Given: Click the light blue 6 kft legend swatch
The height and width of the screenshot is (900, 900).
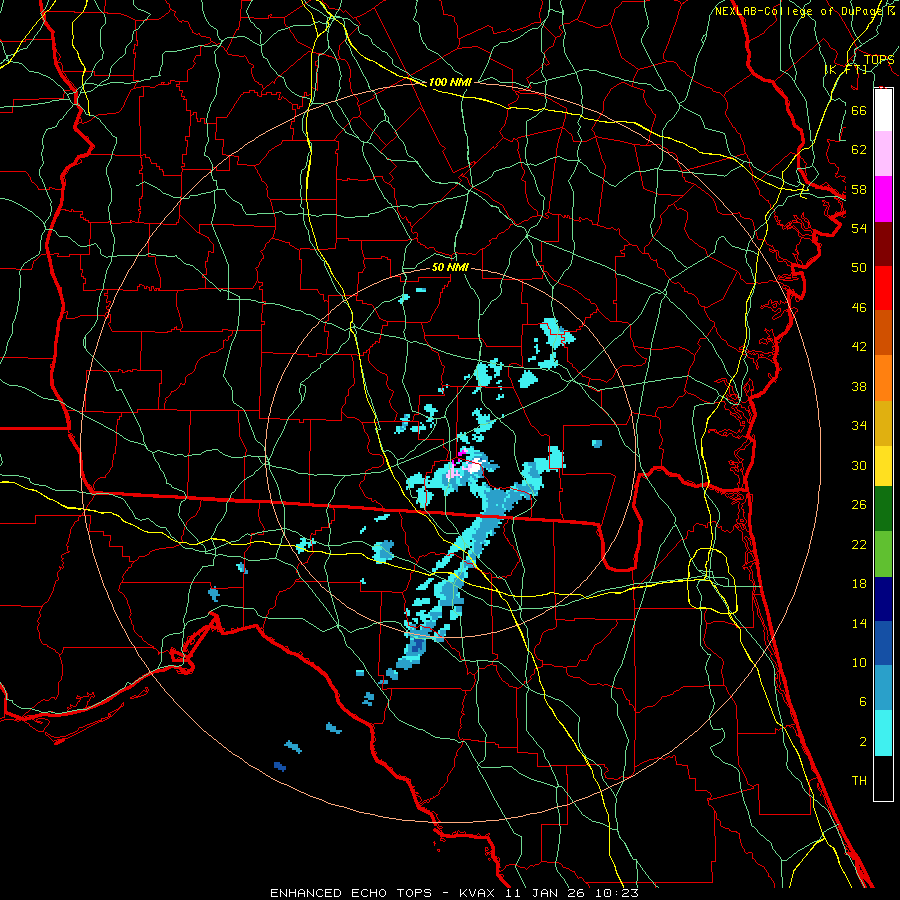Looking at the screenshot, I should 883,688.
